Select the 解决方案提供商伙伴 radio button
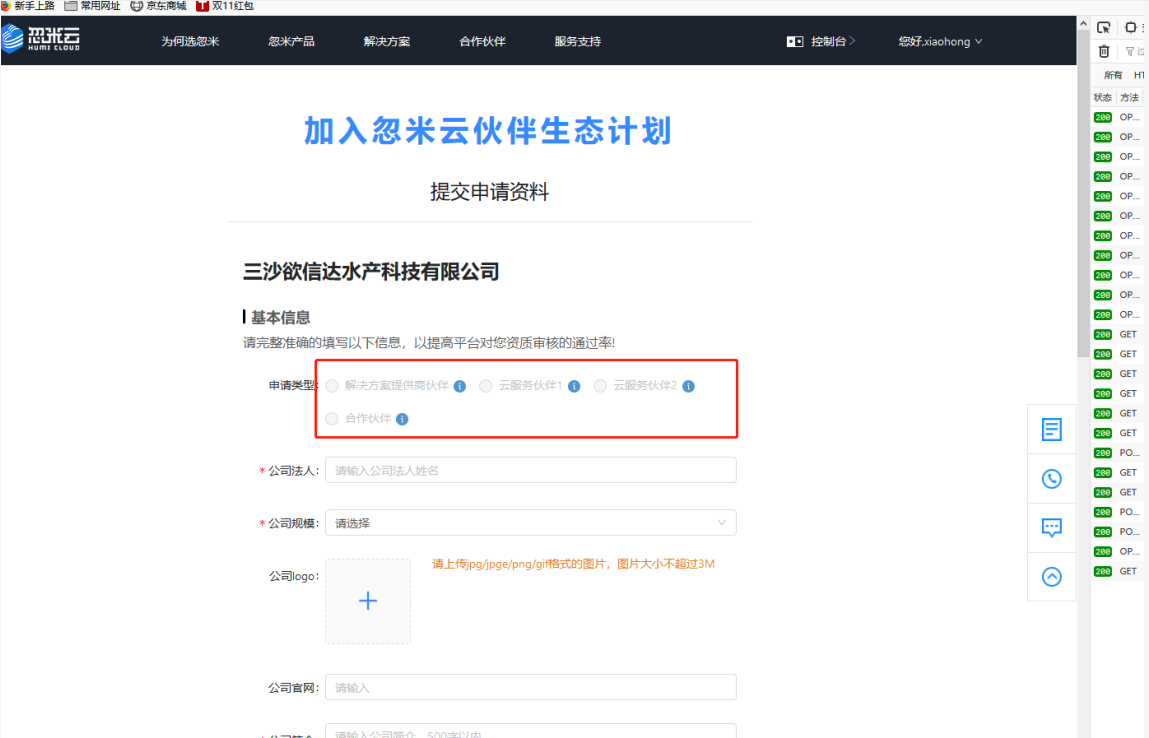The width and height of the screenshot is (1149, 738). 331,385
